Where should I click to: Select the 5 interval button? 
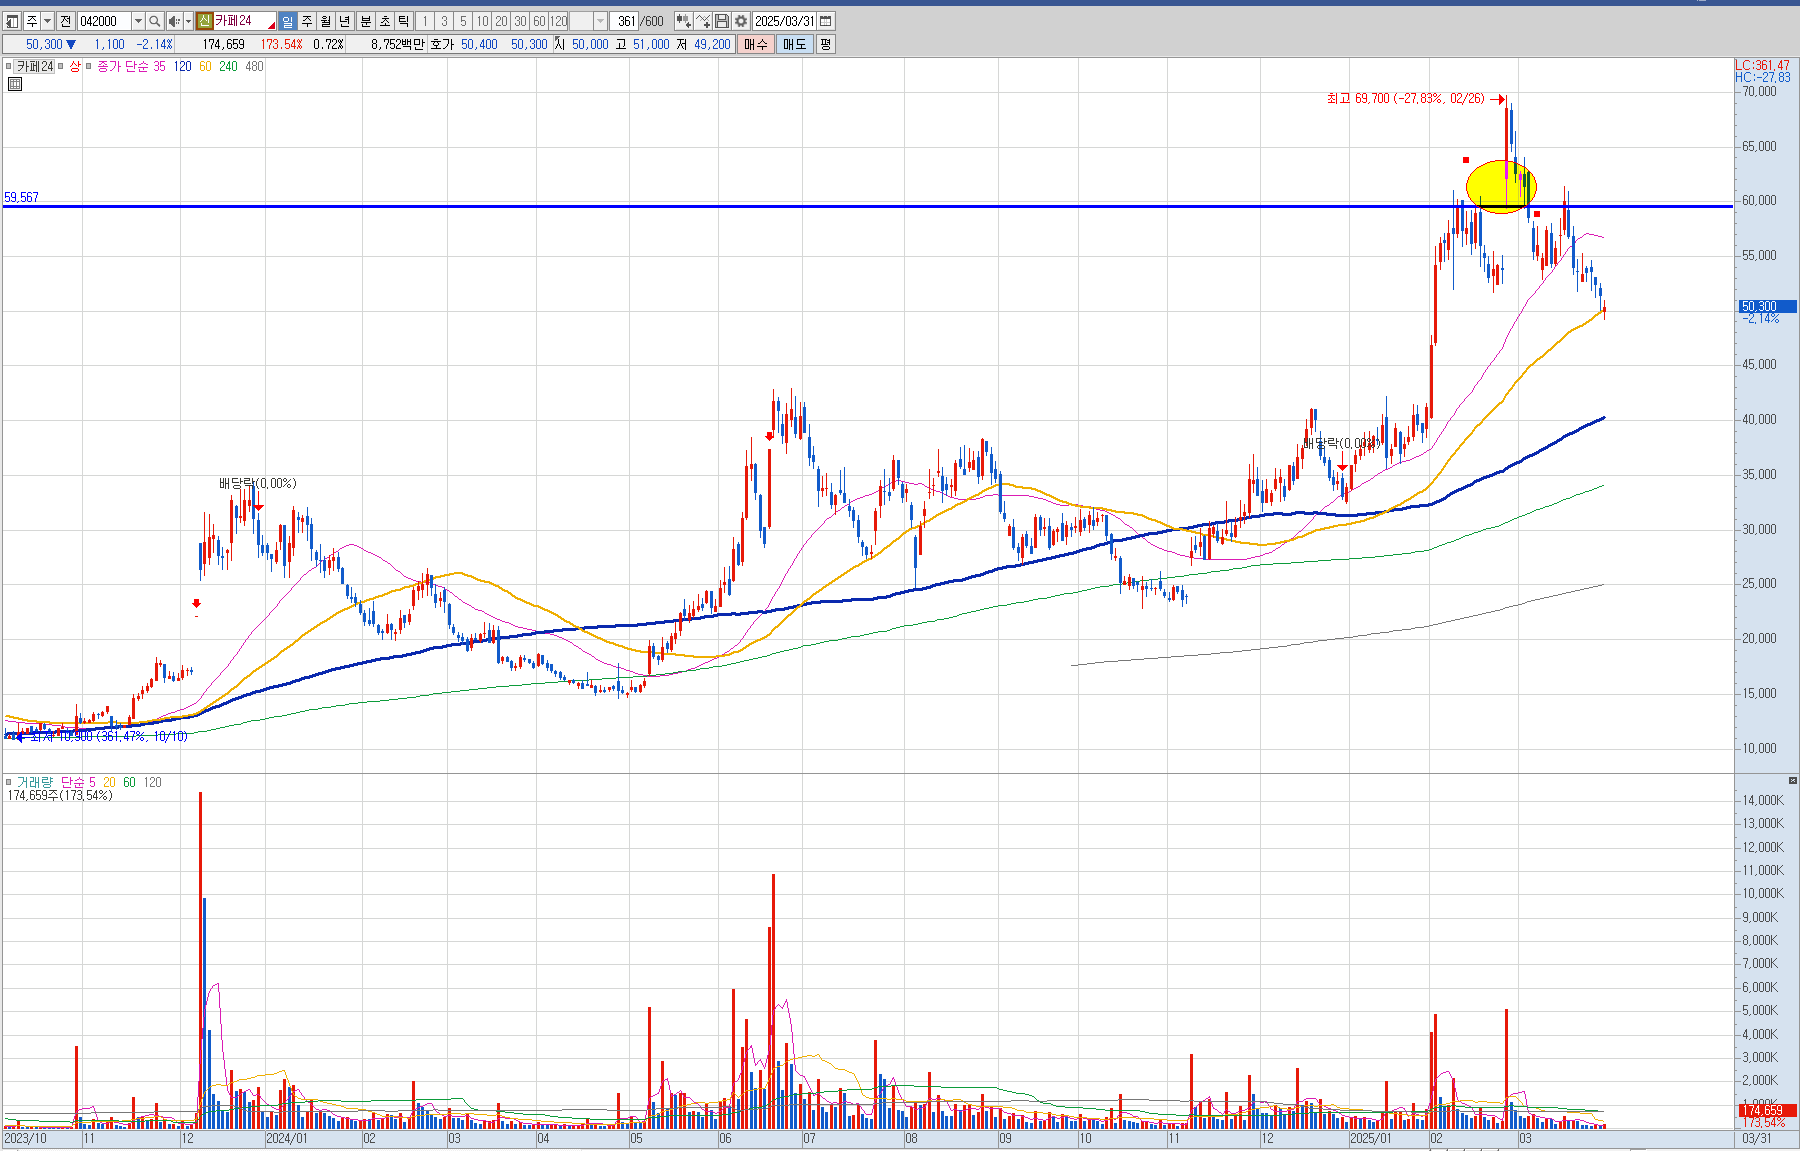[463, 21]
